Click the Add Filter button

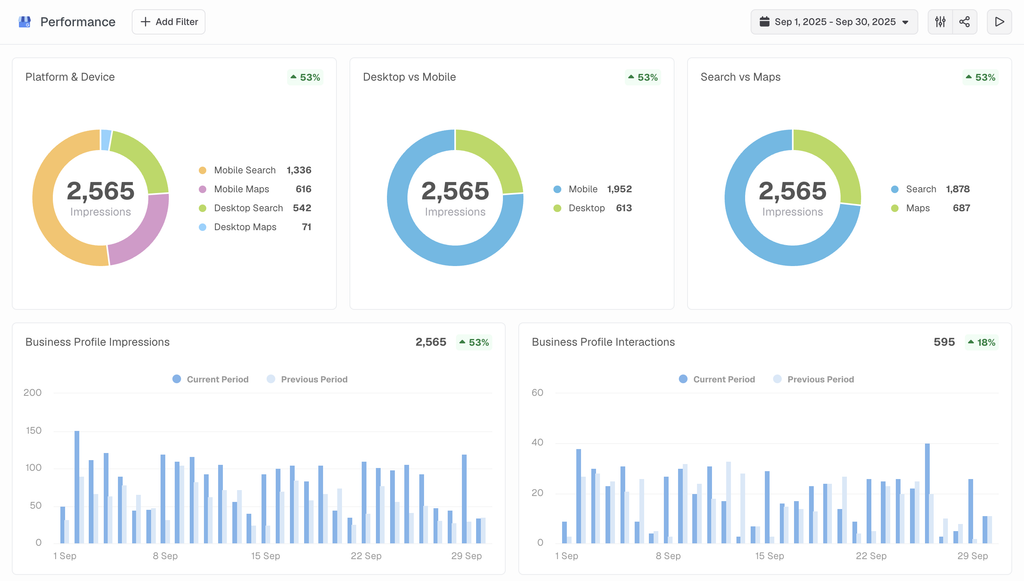(x=168, y=22)
